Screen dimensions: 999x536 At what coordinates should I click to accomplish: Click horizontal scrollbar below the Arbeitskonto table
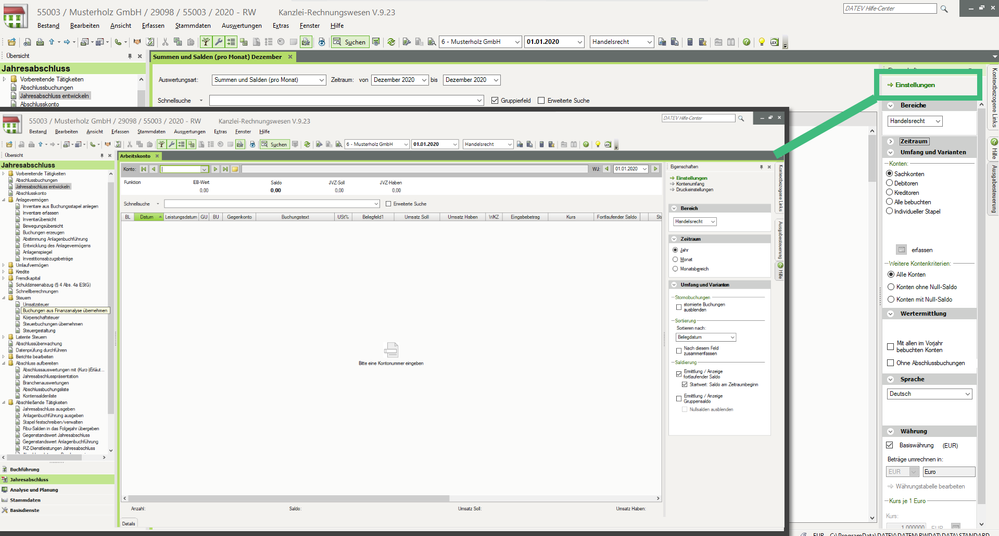pos(287,498)
